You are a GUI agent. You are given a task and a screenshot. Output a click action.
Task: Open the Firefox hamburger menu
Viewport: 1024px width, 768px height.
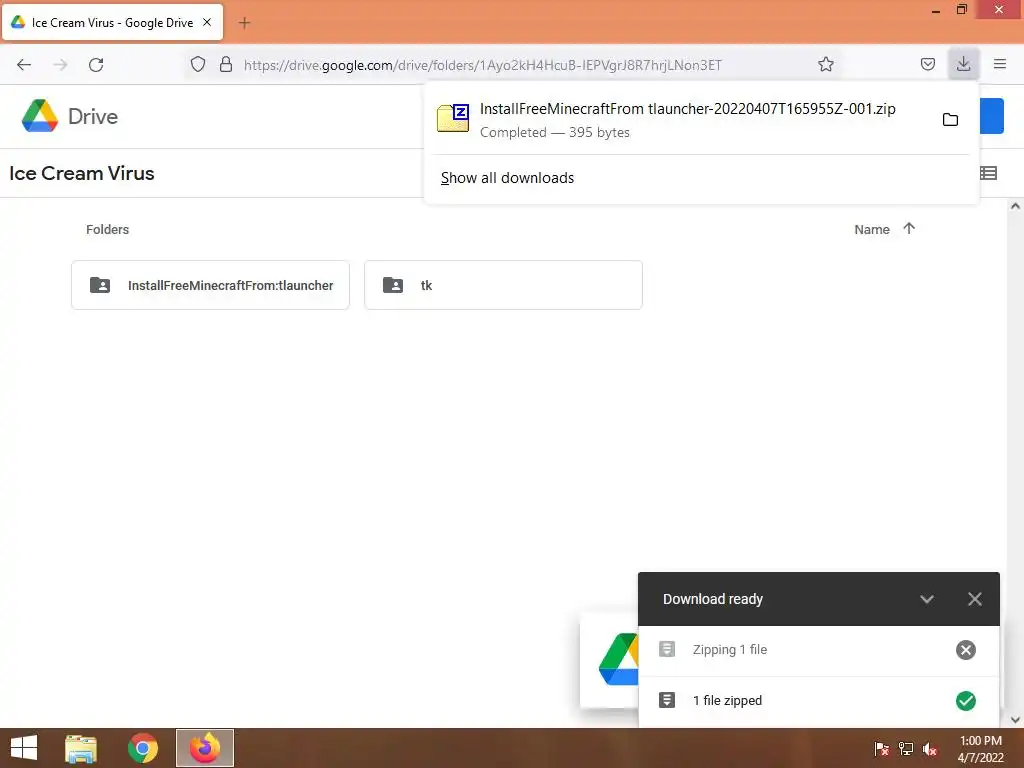pos(1000,64)
